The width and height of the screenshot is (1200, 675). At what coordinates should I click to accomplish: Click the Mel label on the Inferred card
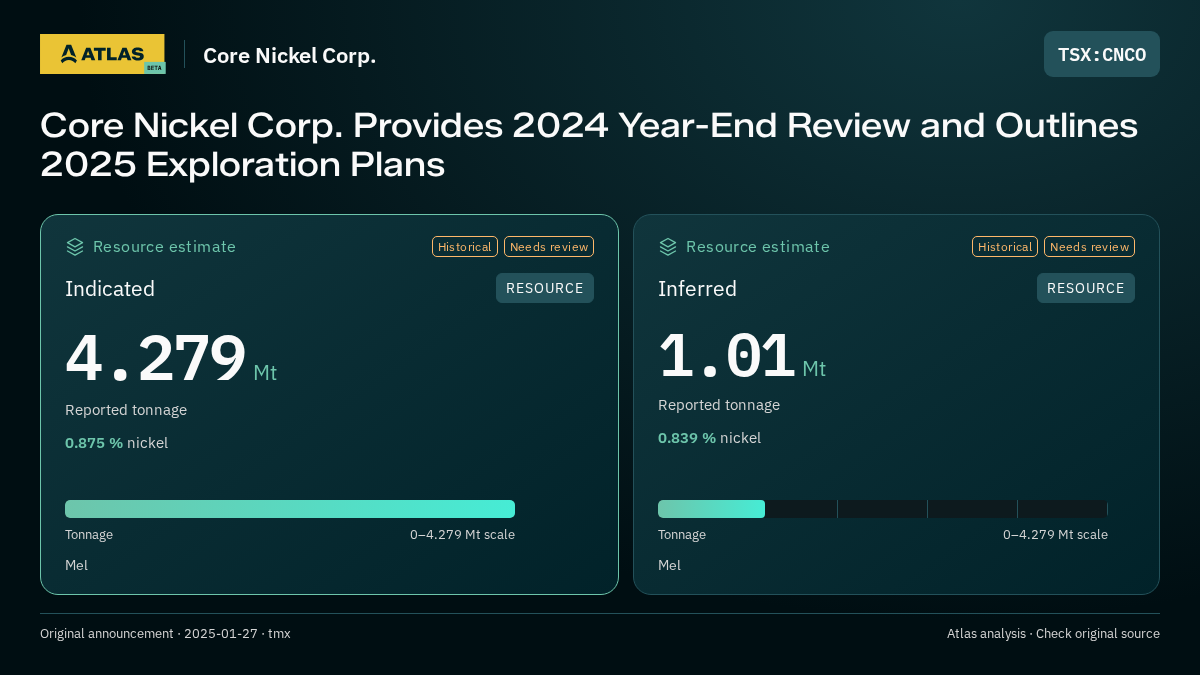(x=669, y=566)
